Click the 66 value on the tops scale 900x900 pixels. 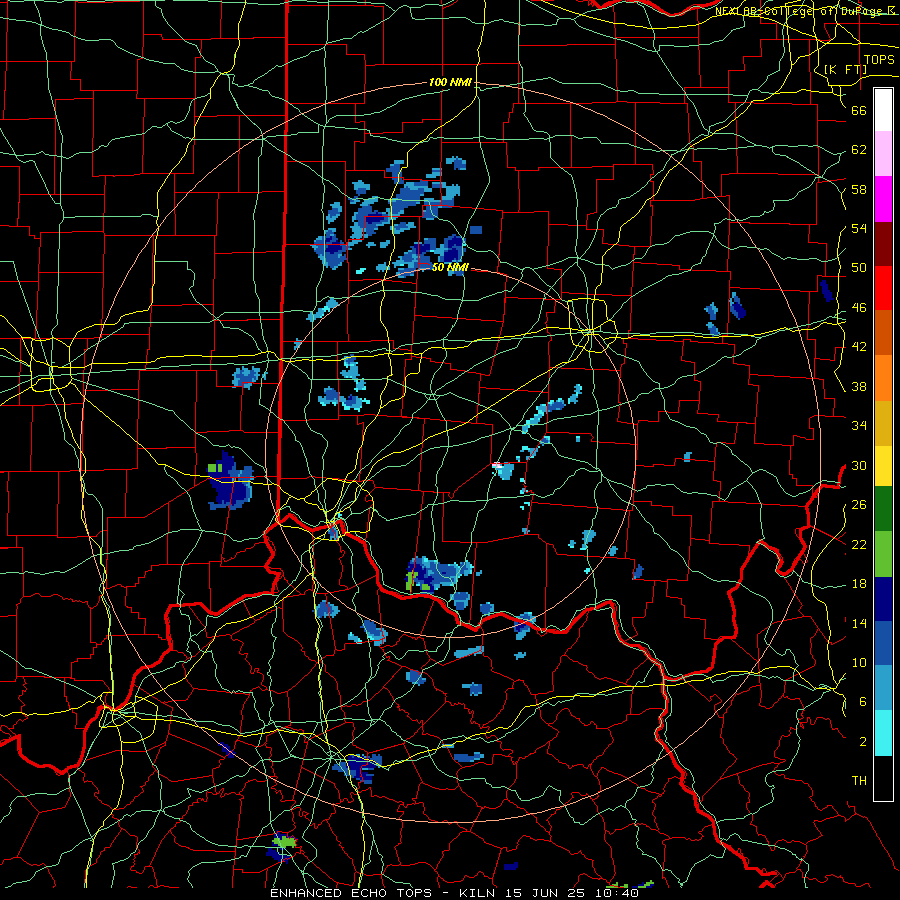point(859,111)
